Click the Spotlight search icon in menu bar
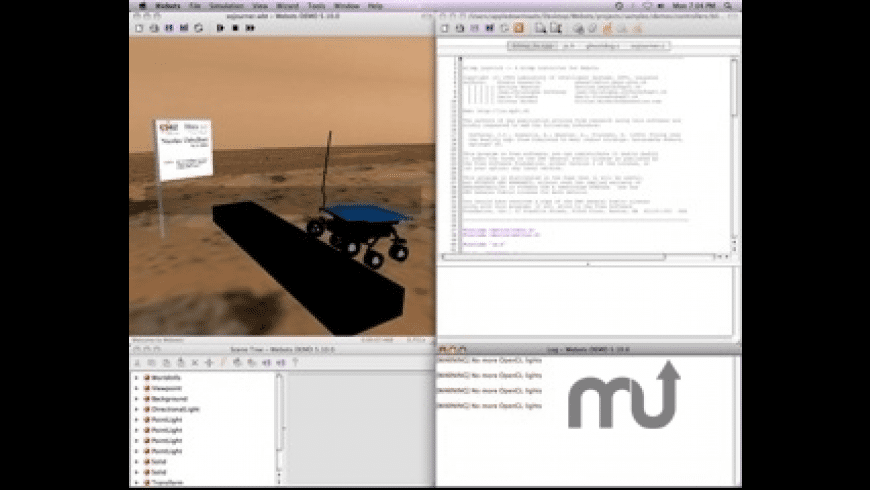Viewport: 870px width, 490px height. pyautogui.click(x=728, y=6)
